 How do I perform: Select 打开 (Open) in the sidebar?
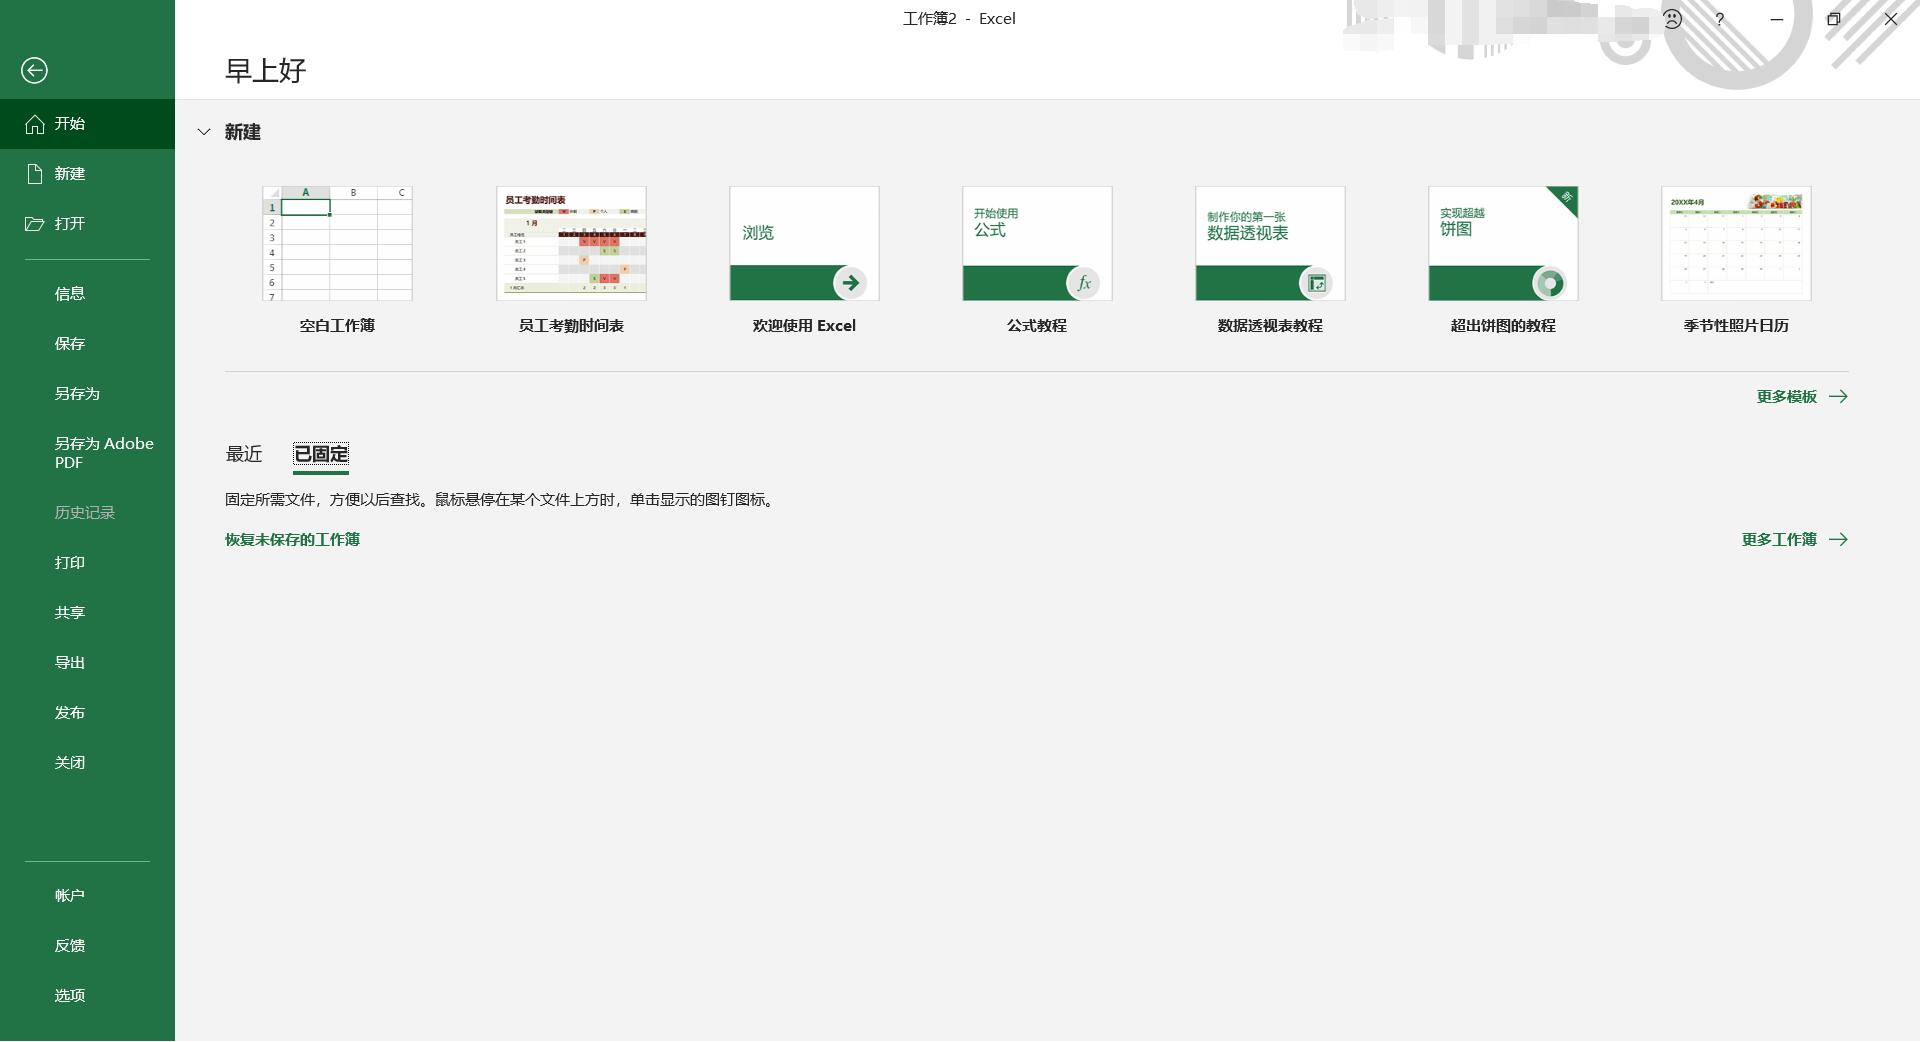click(x=68, y=223)
